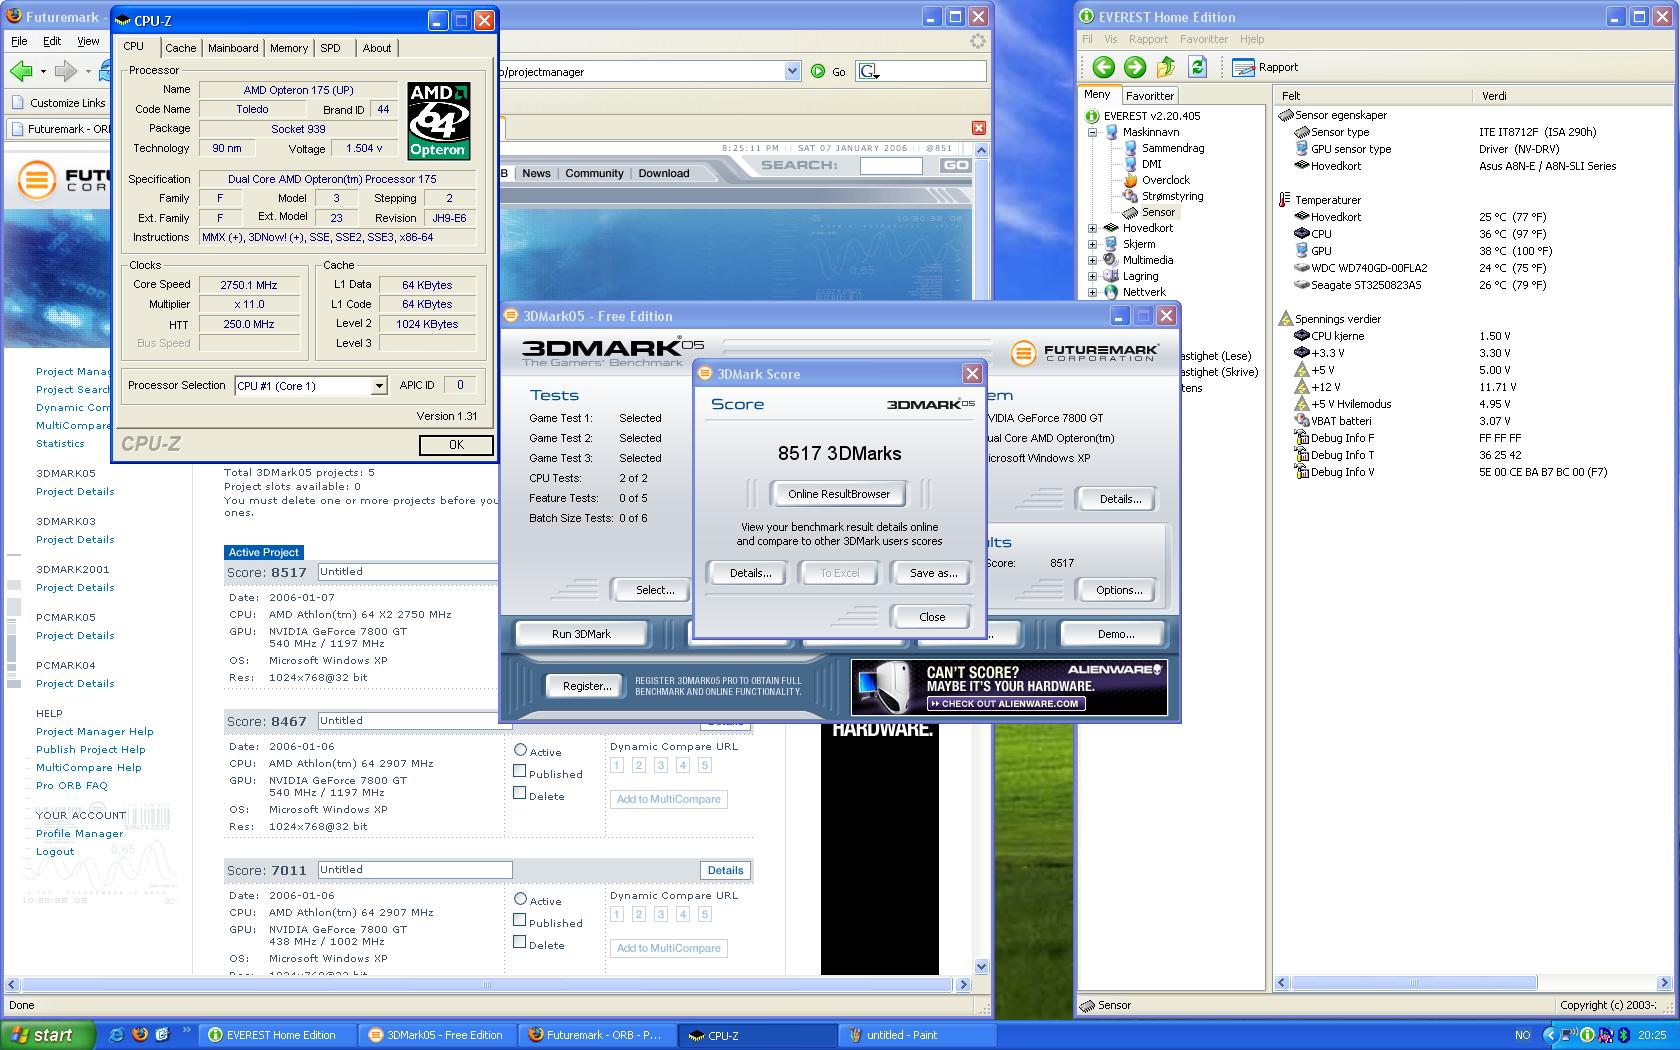Check Published for score 8467 project
Viewport: 1680px width, 1050px height.
tap(520, 771)
